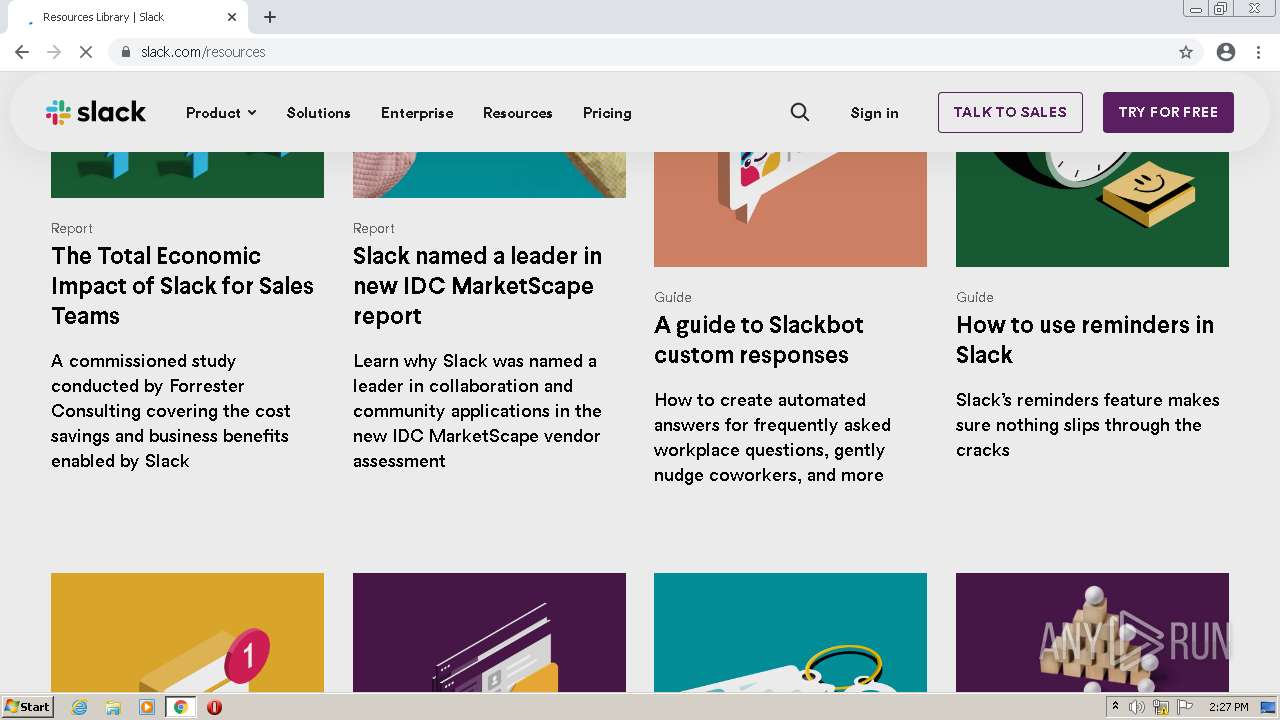Click the Action Center flag icon

[x=1183, y=707]
